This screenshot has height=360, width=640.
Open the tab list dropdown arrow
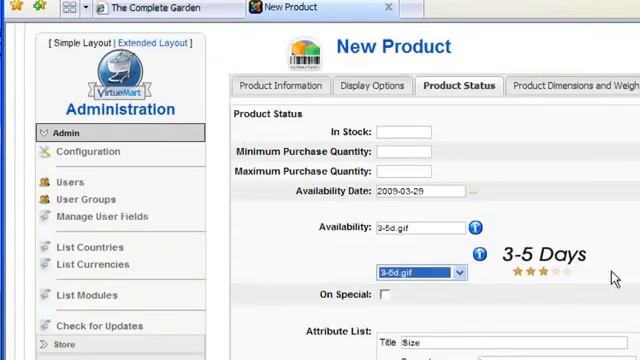click(x=86, y=7)
